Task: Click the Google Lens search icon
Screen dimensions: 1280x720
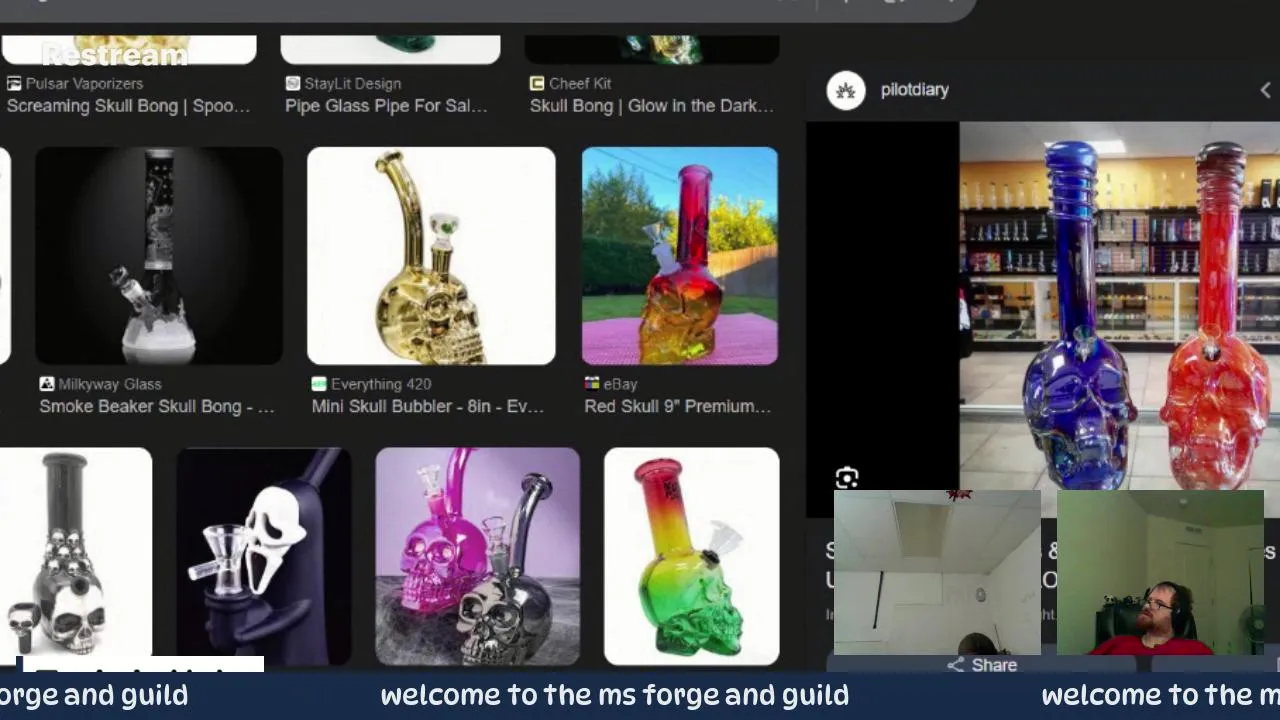Action: [847, 479]
